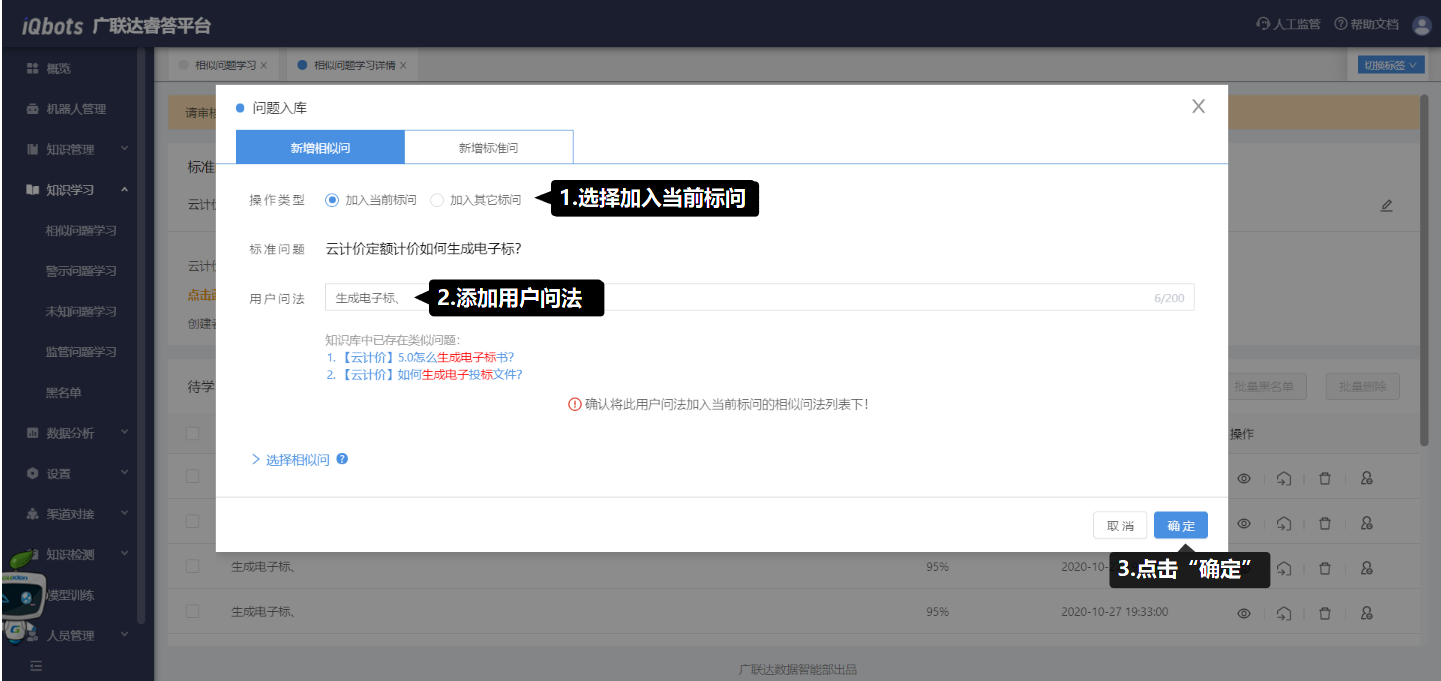The width and height of the screenshot is (1441, 681).
Task: Click the help icon next to 选择相似问
Action: [343, 459]
